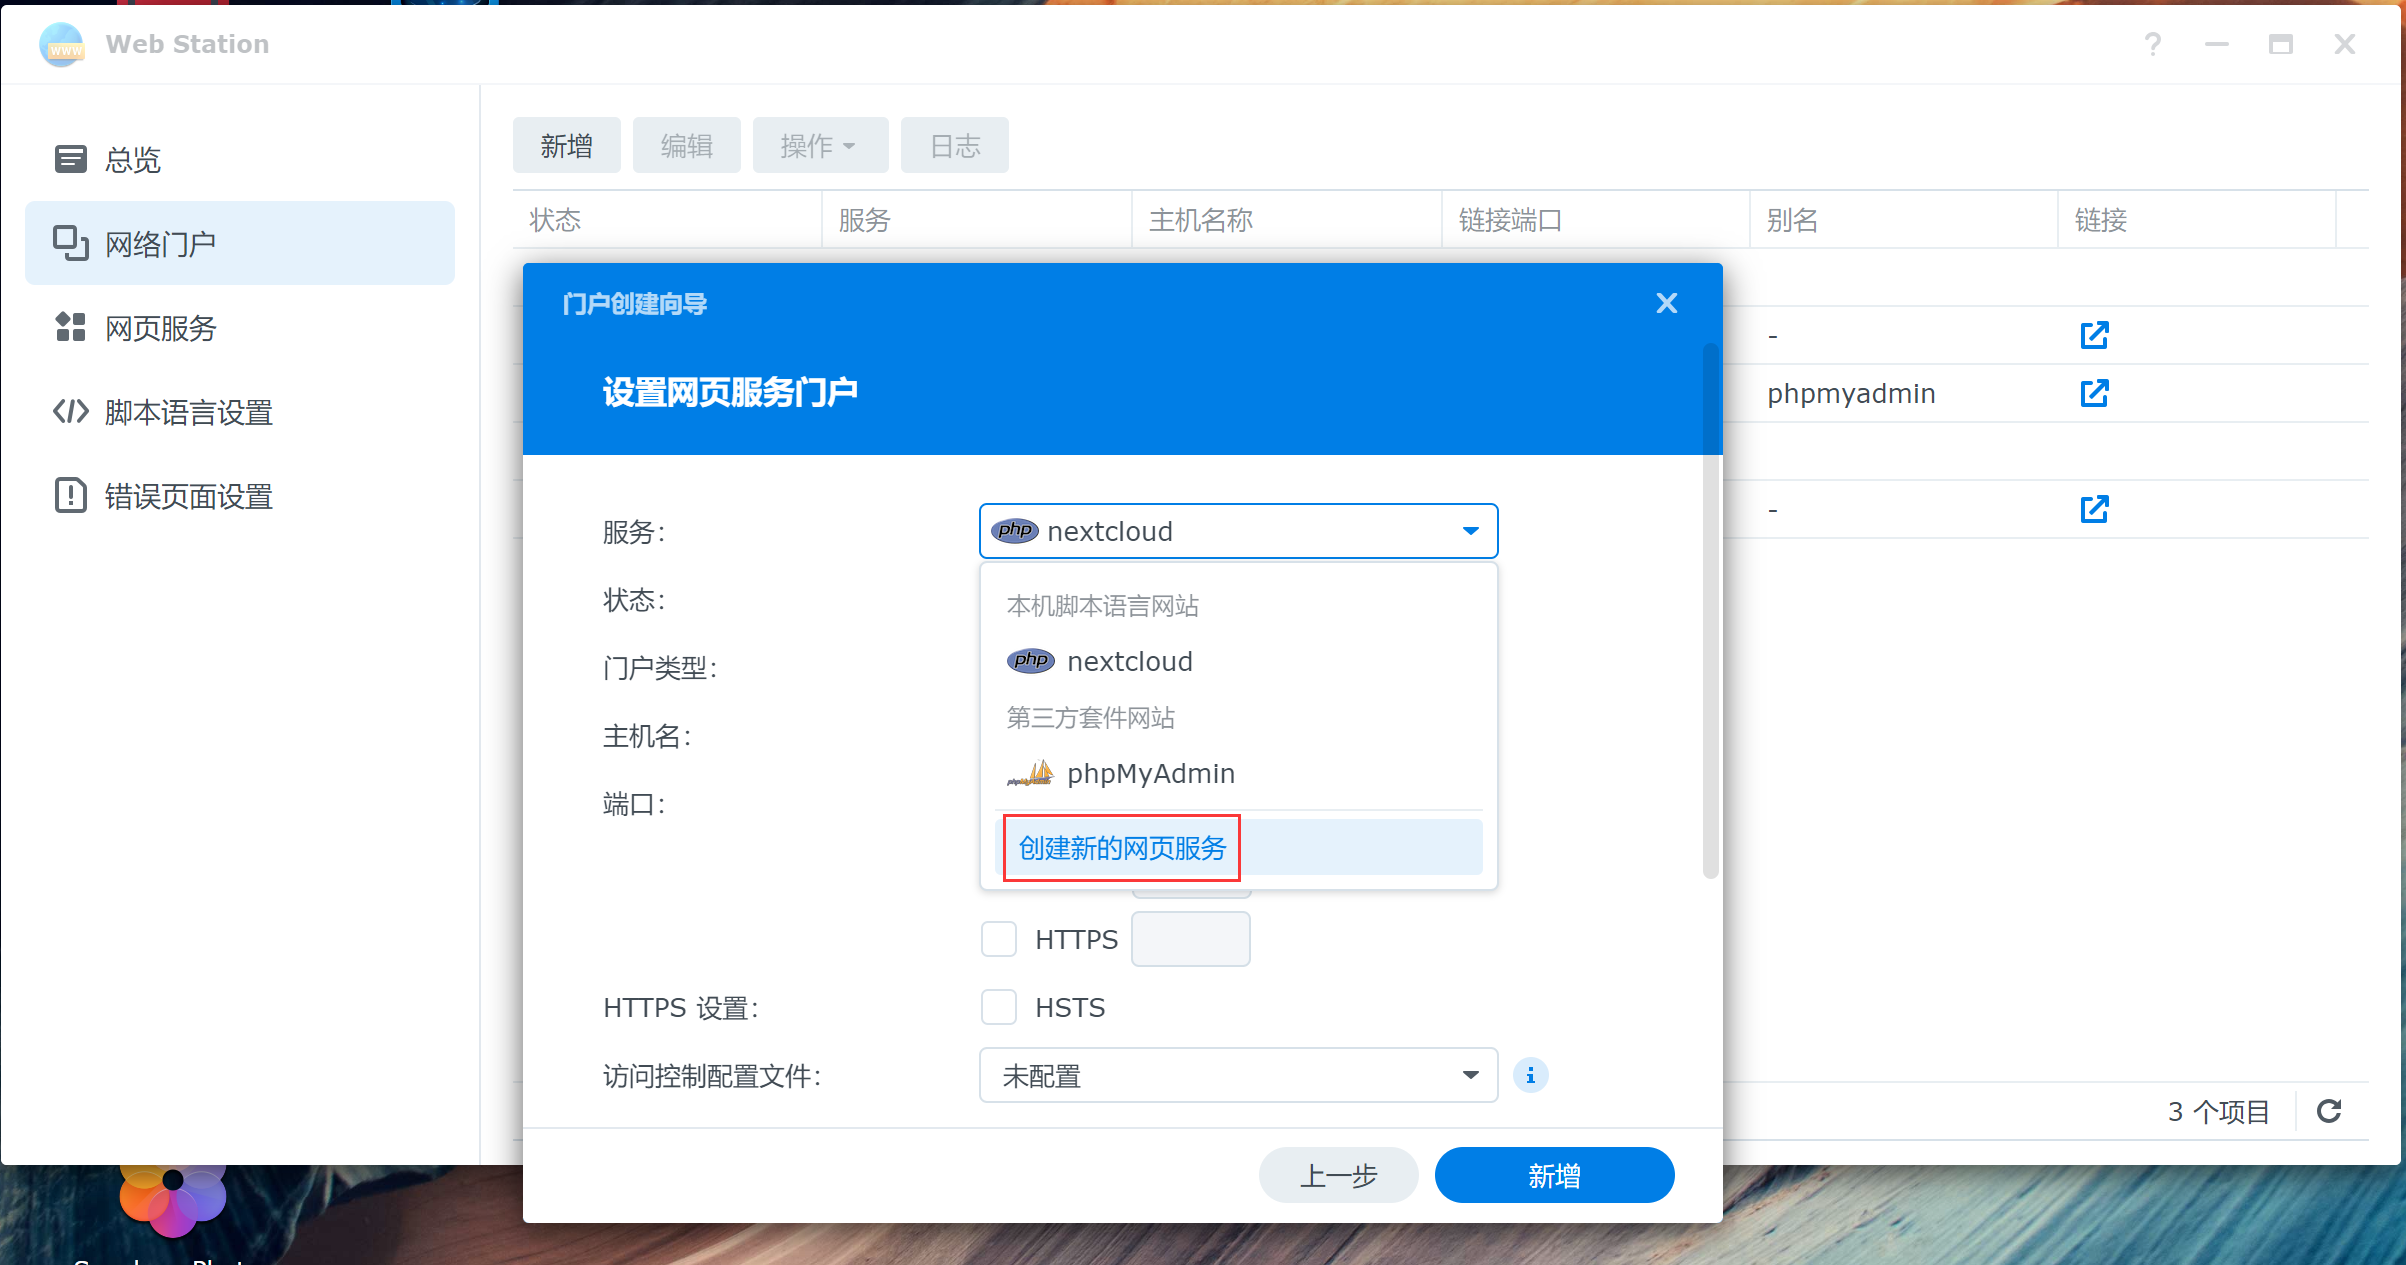The height and width of the screenshot is (1265, 2406).
Task: Enable the HSTS checkbox
Action: pyautogui.click(x=998, y=1007)
